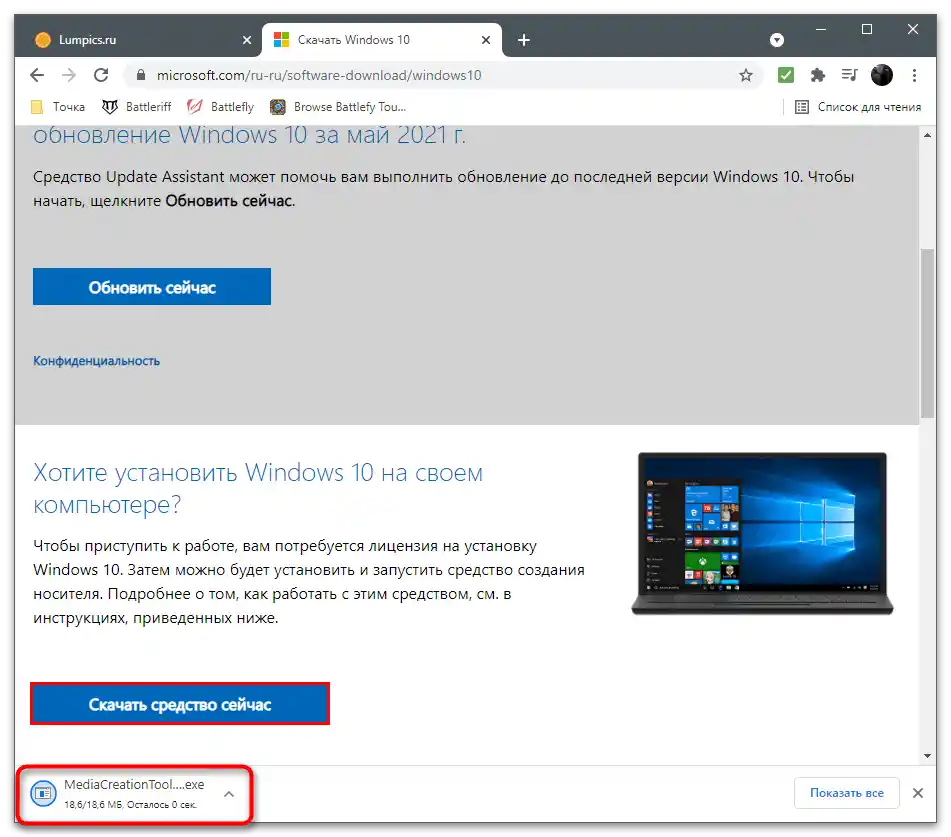
Task: Select the Скачать Windows 10 tab
Action: (x=382, y=40)
